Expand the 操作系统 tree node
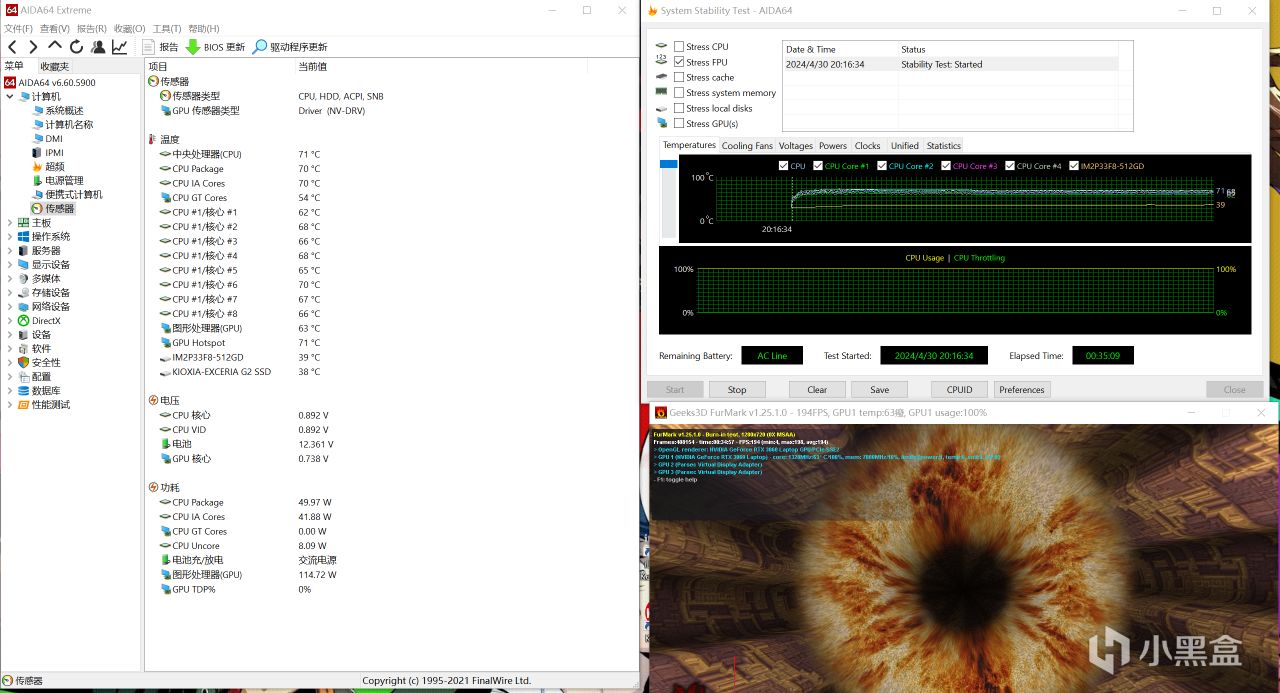Screen dimensions: 1280x693 [10, 237]
